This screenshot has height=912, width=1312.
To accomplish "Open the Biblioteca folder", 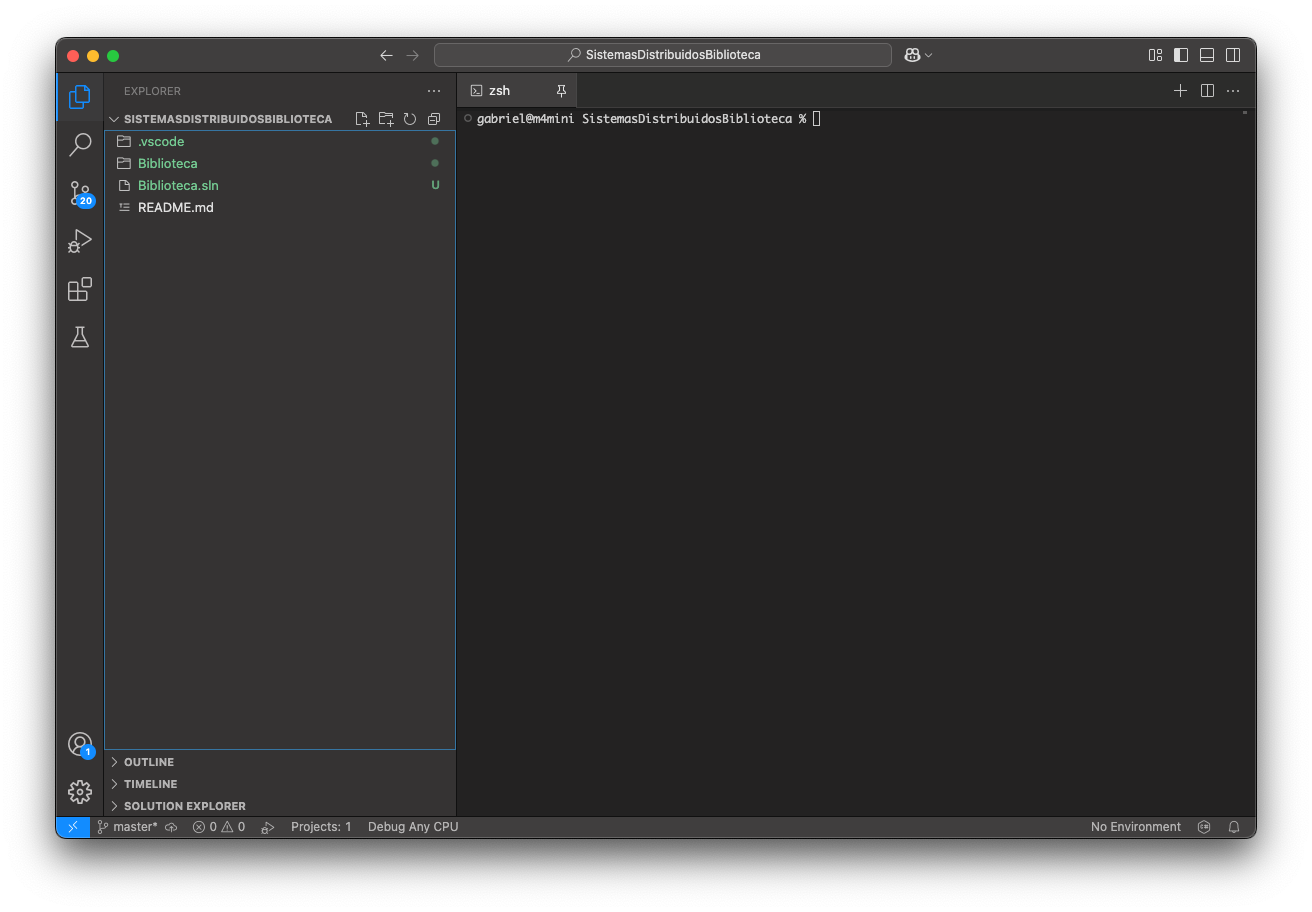I will 168,163.
